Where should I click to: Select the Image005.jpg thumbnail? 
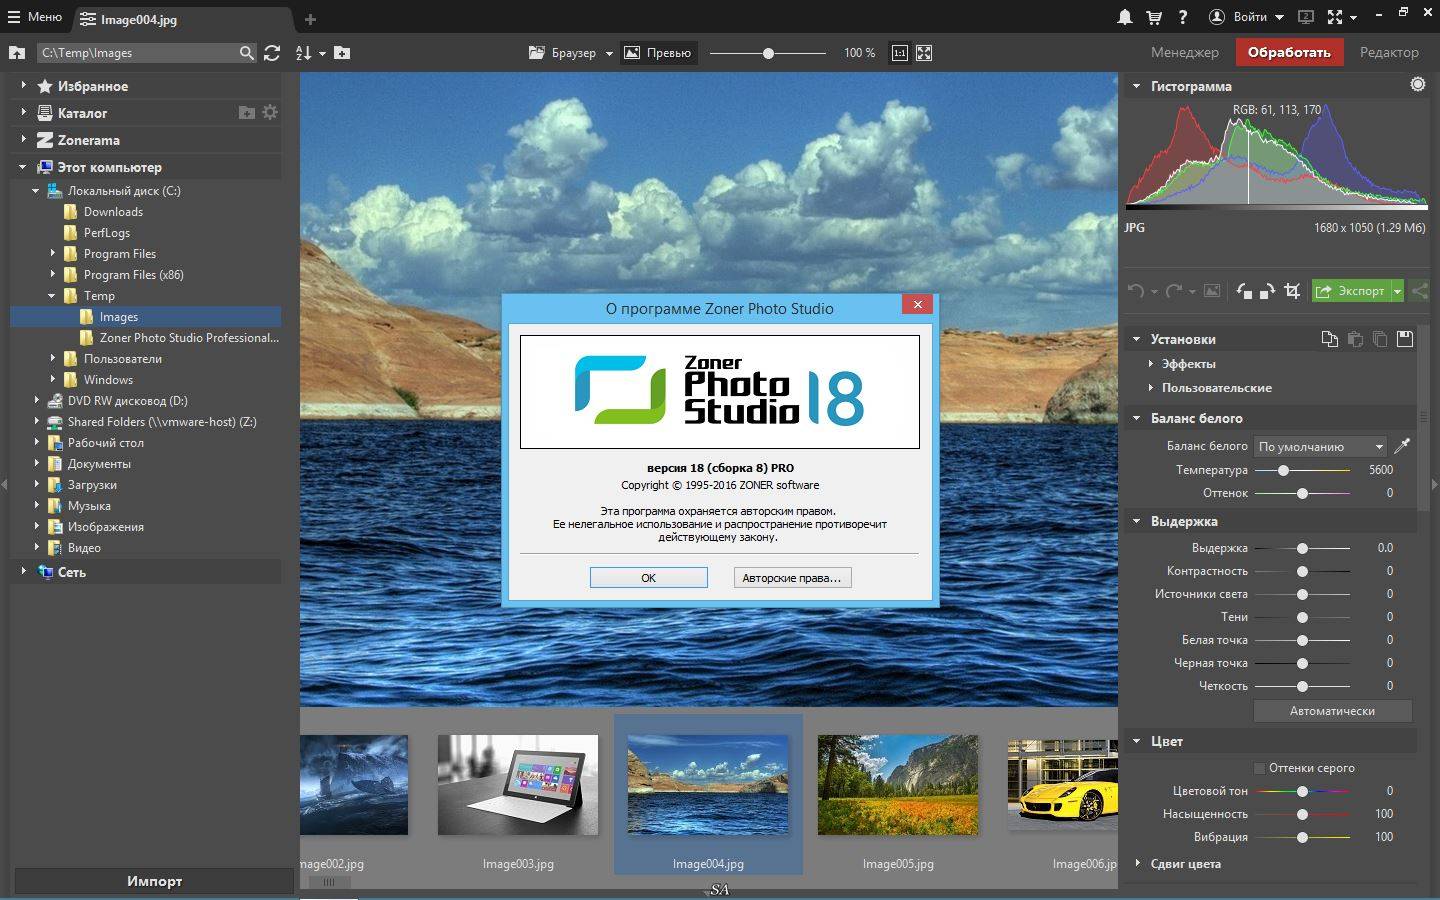click(898, 785)
